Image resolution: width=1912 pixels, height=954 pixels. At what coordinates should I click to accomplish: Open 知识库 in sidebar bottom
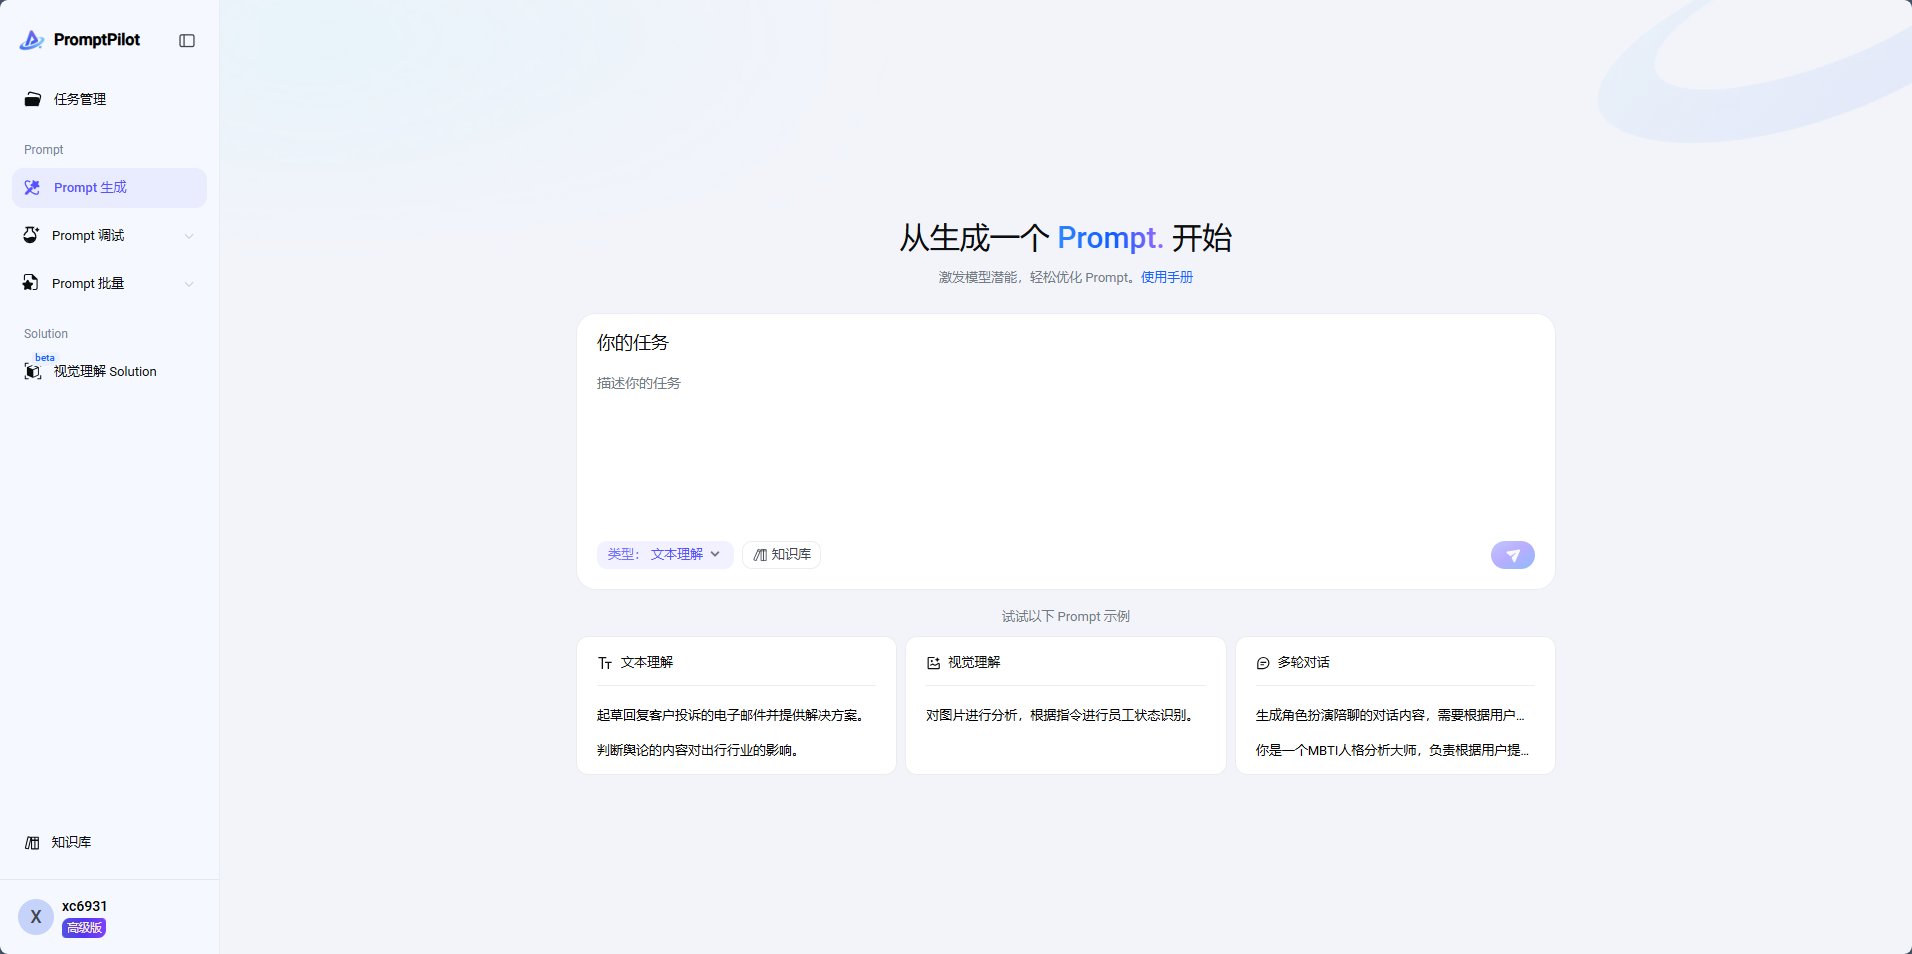pyautogui.click(x=109, y=843)
